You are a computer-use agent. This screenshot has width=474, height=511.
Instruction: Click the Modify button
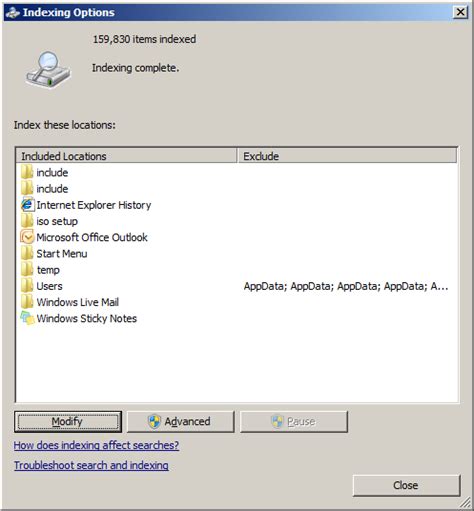[x=68, y=422]
